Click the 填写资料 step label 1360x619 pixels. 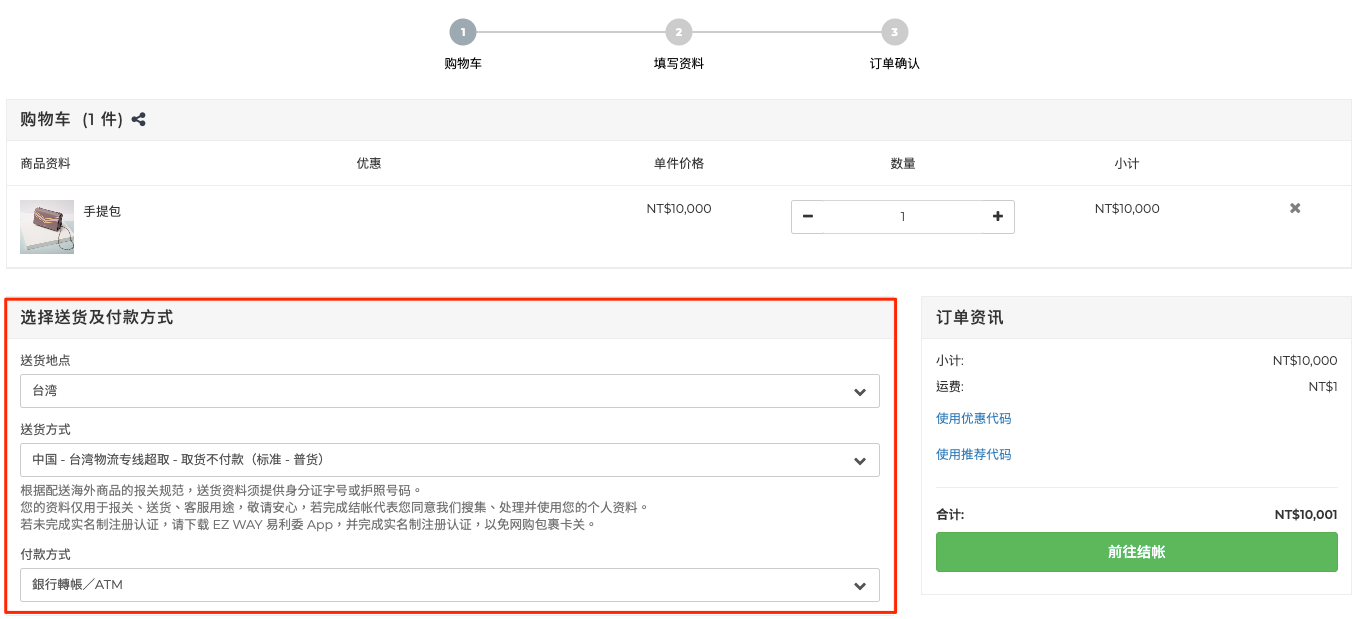coord(679,64)
